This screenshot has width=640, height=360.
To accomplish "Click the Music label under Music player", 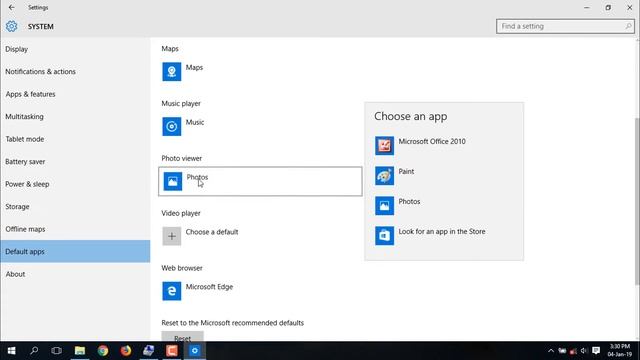I will tap(195, 122).
